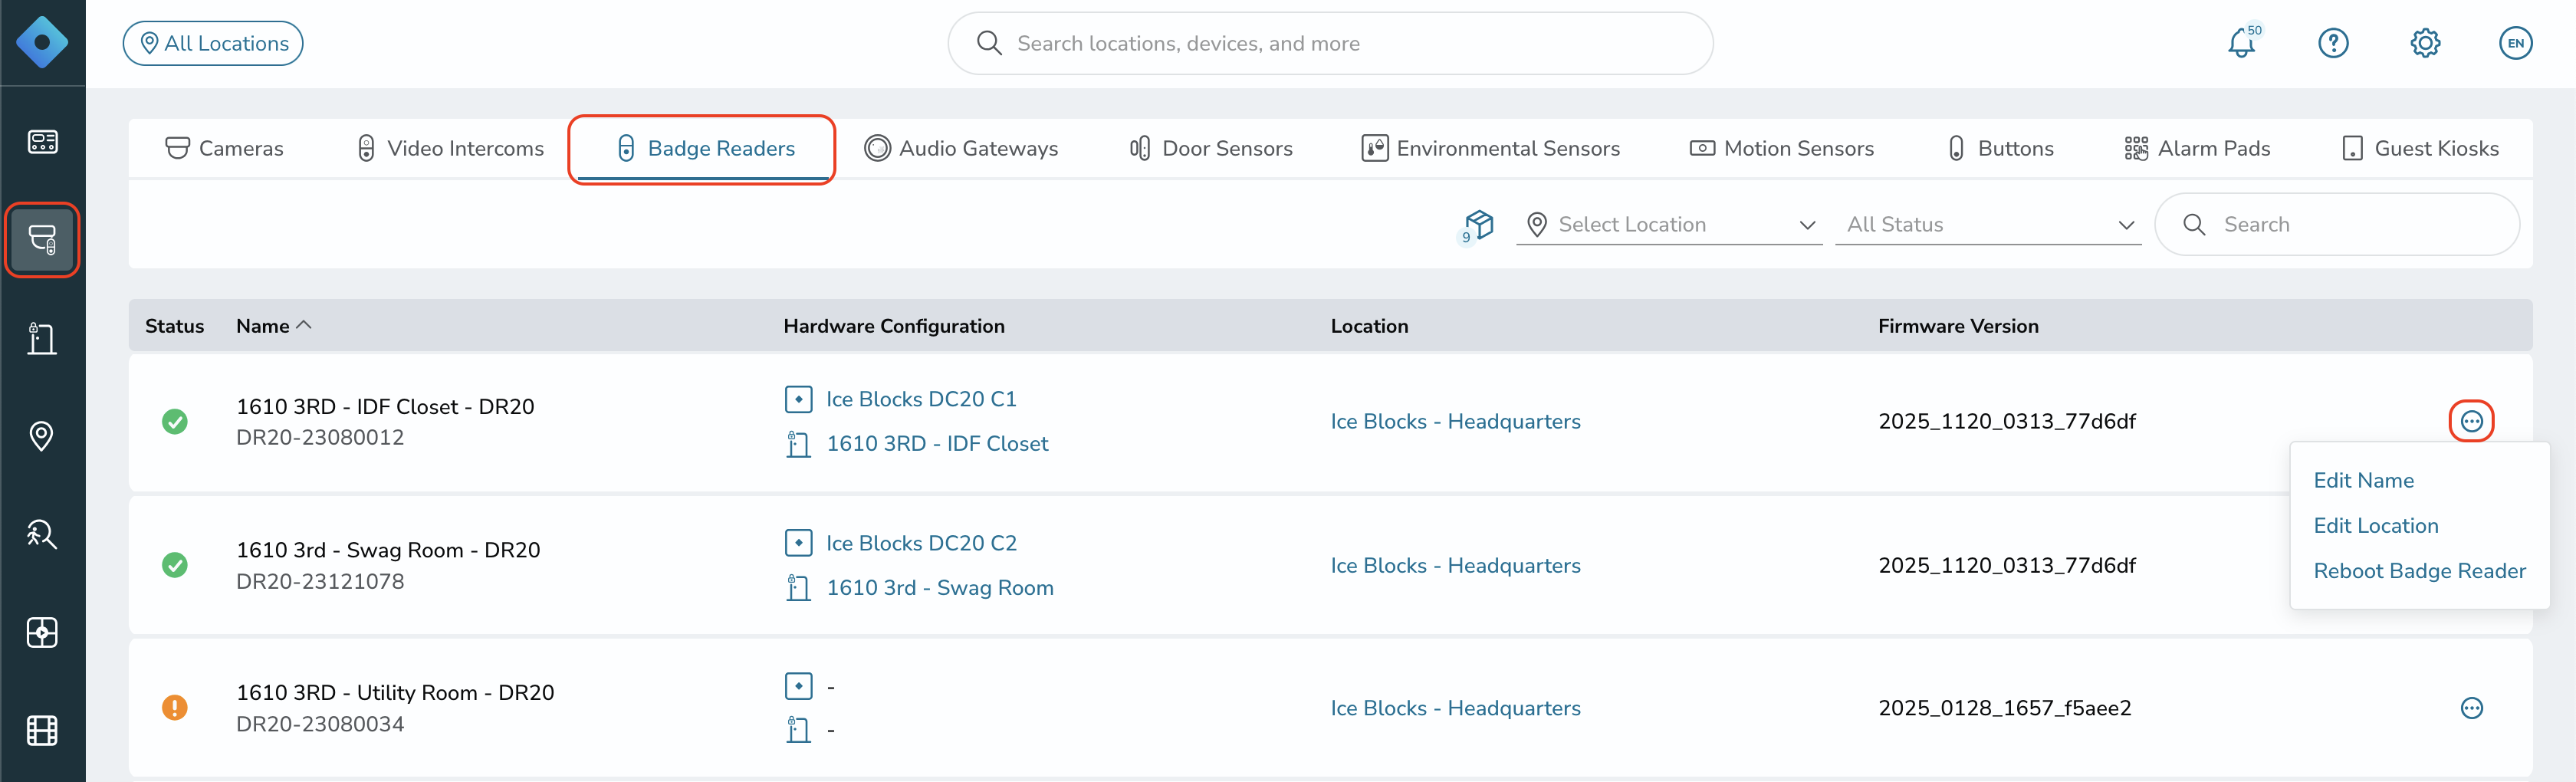
Task: Focus the badge reader table Search field
Action: 2336,225
